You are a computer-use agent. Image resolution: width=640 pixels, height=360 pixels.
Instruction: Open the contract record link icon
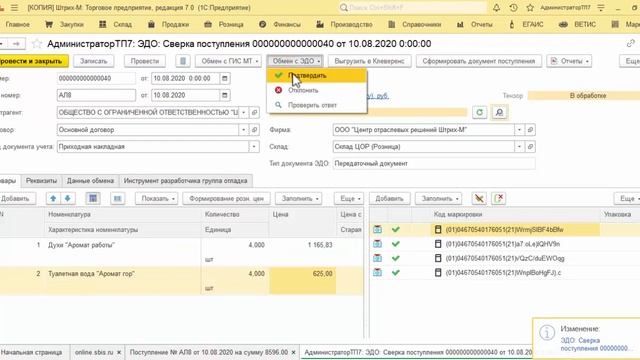click(254, 130)
